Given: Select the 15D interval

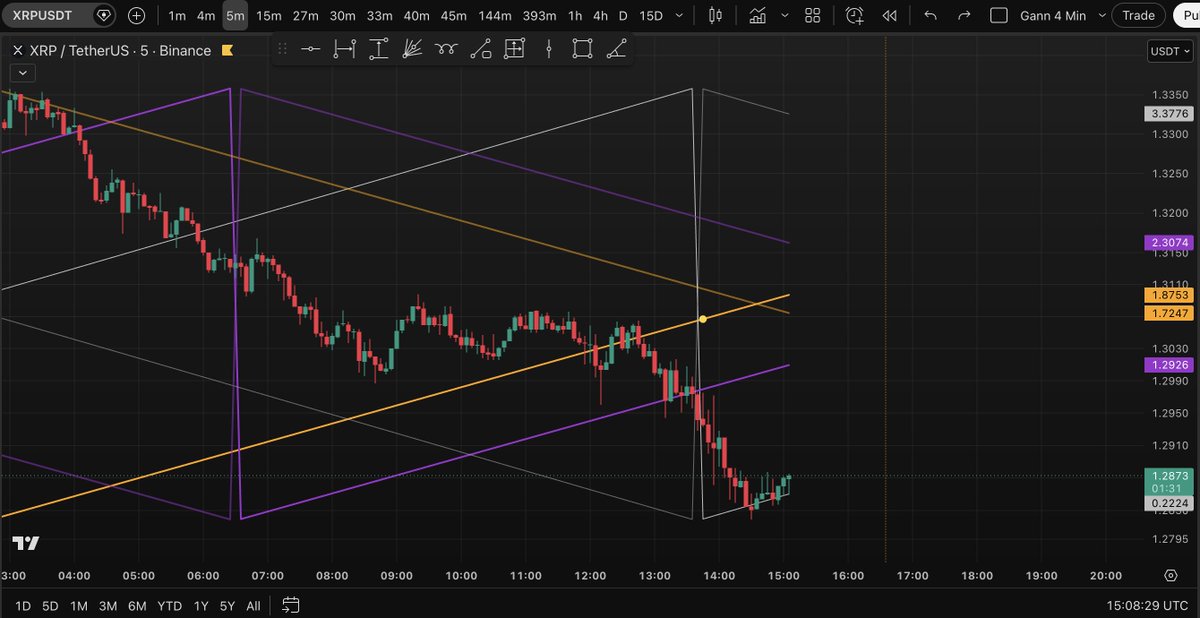Looking at the screenshot, I should pyautogui.click(x=651, y=15).
